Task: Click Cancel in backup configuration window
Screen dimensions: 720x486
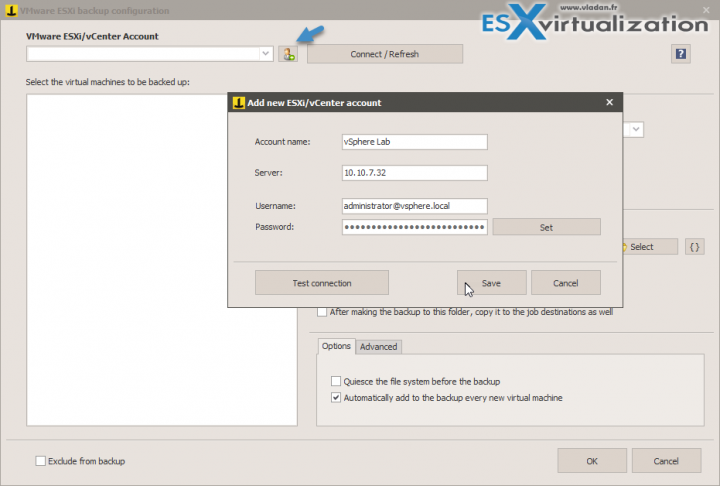Action: (x=666, y=461)
